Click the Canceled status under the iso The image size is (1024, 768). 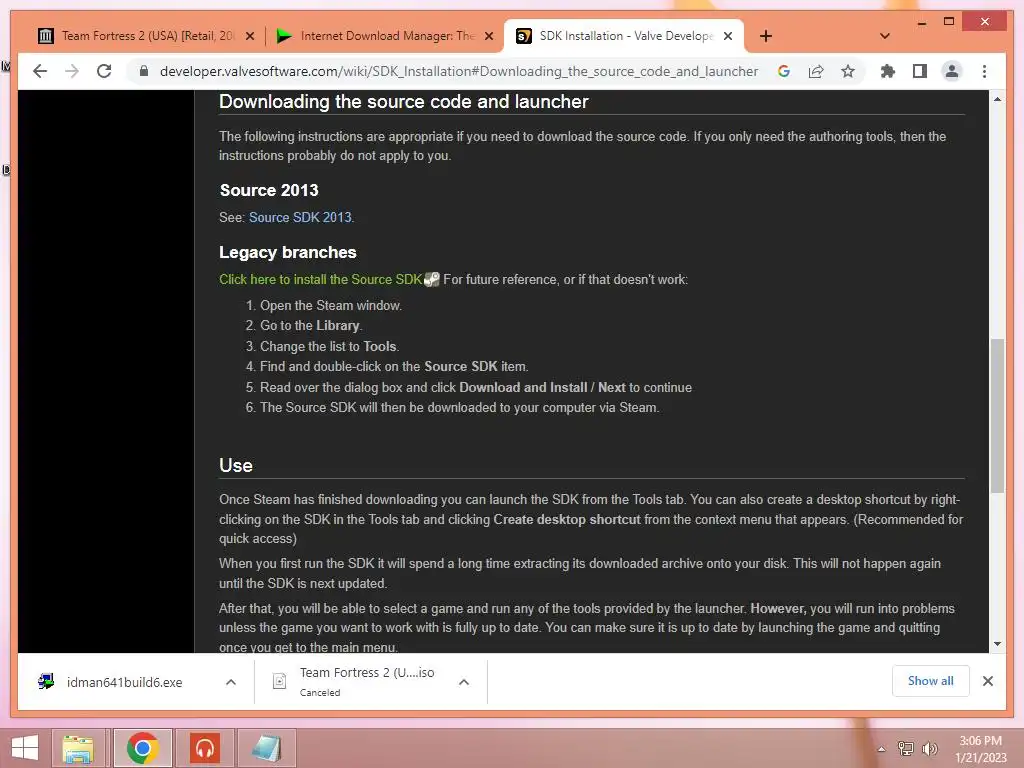click(320, 692)
